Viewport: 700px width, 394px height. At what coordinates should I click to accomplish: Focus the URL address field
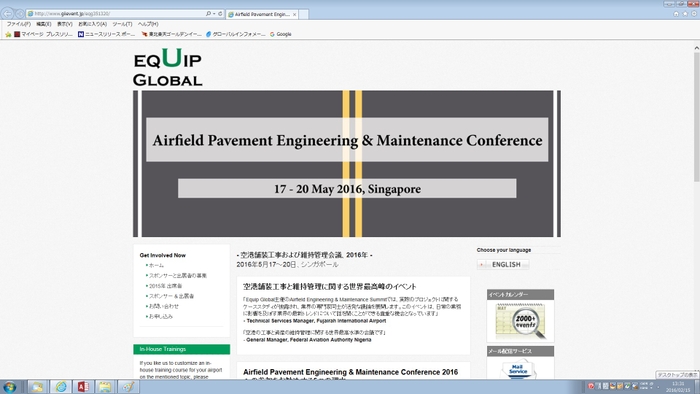116,14
